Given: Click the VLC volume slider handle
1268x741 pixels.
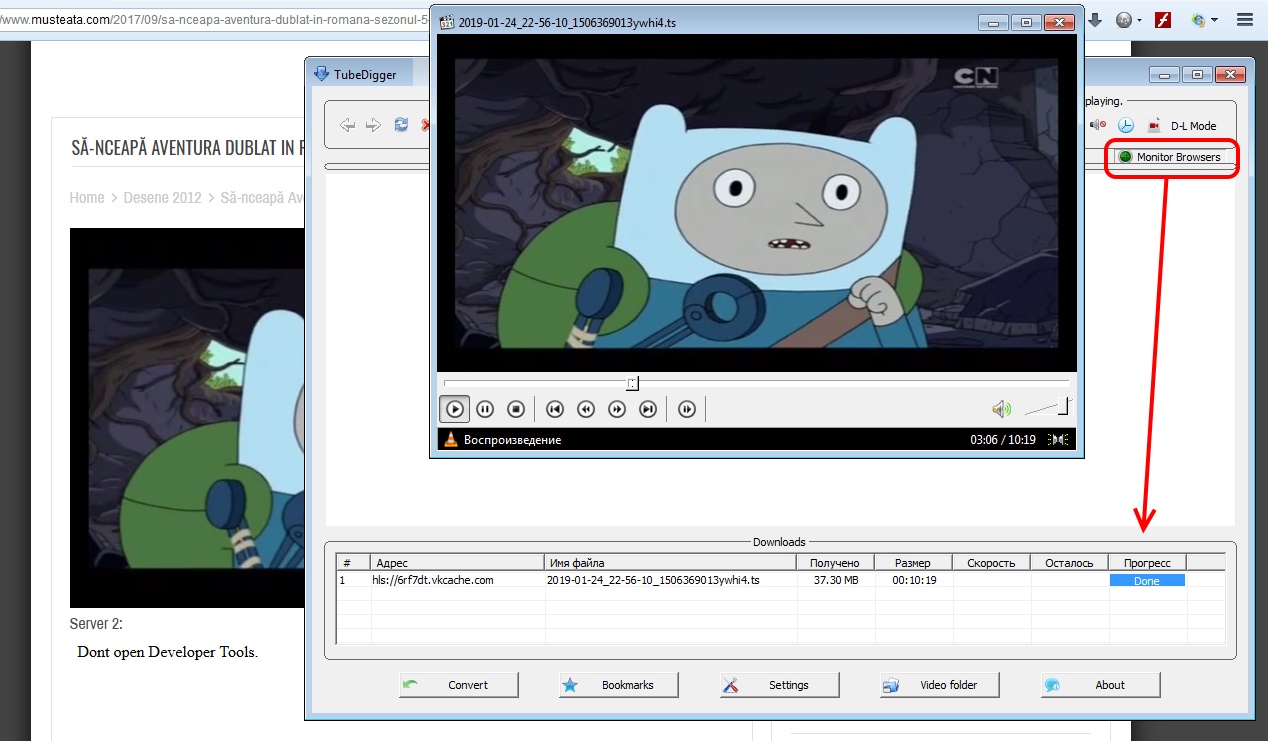Looking at the screenshot, I should [1064, 406].
